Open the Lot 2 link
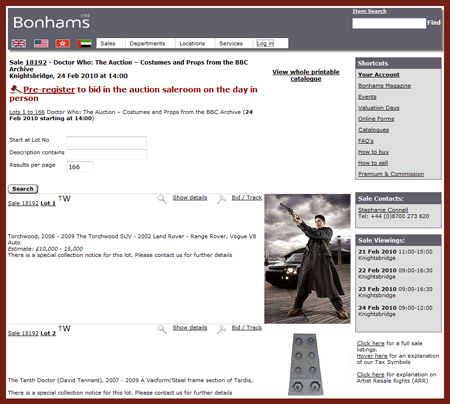The width and height of the screenshot is (450, 404). pyautogui.click(x=48, y=333)
